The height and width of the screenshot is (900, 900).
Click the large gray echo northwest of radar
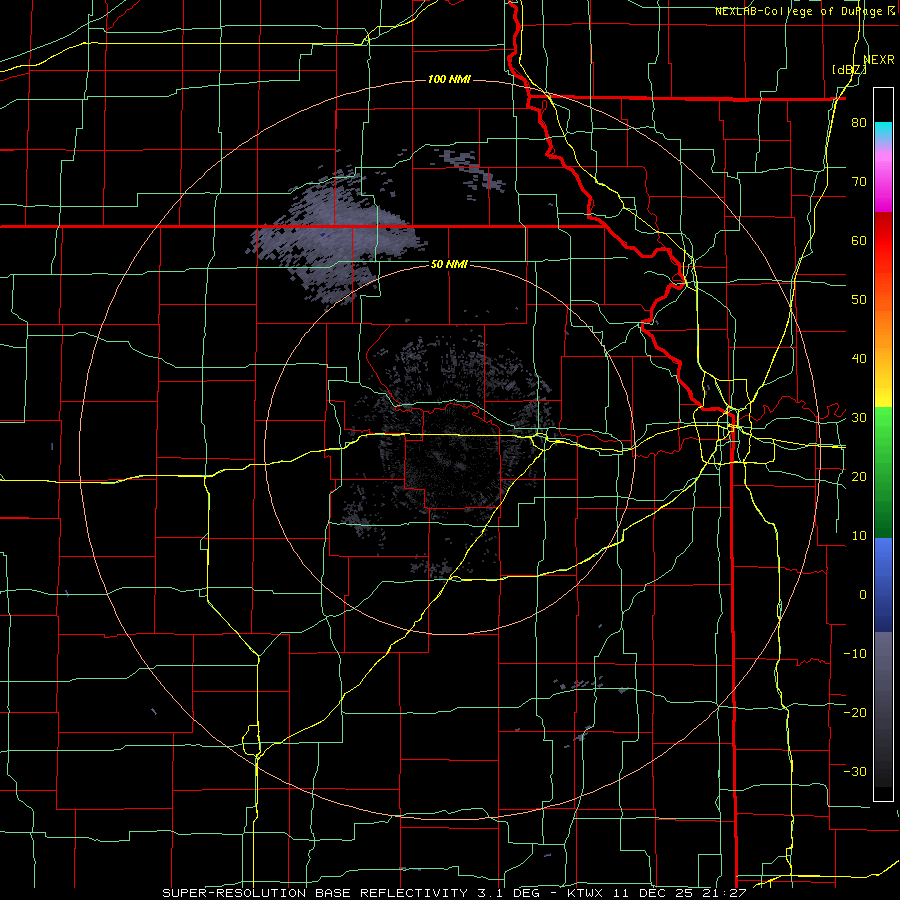click(x=338, y=235)
